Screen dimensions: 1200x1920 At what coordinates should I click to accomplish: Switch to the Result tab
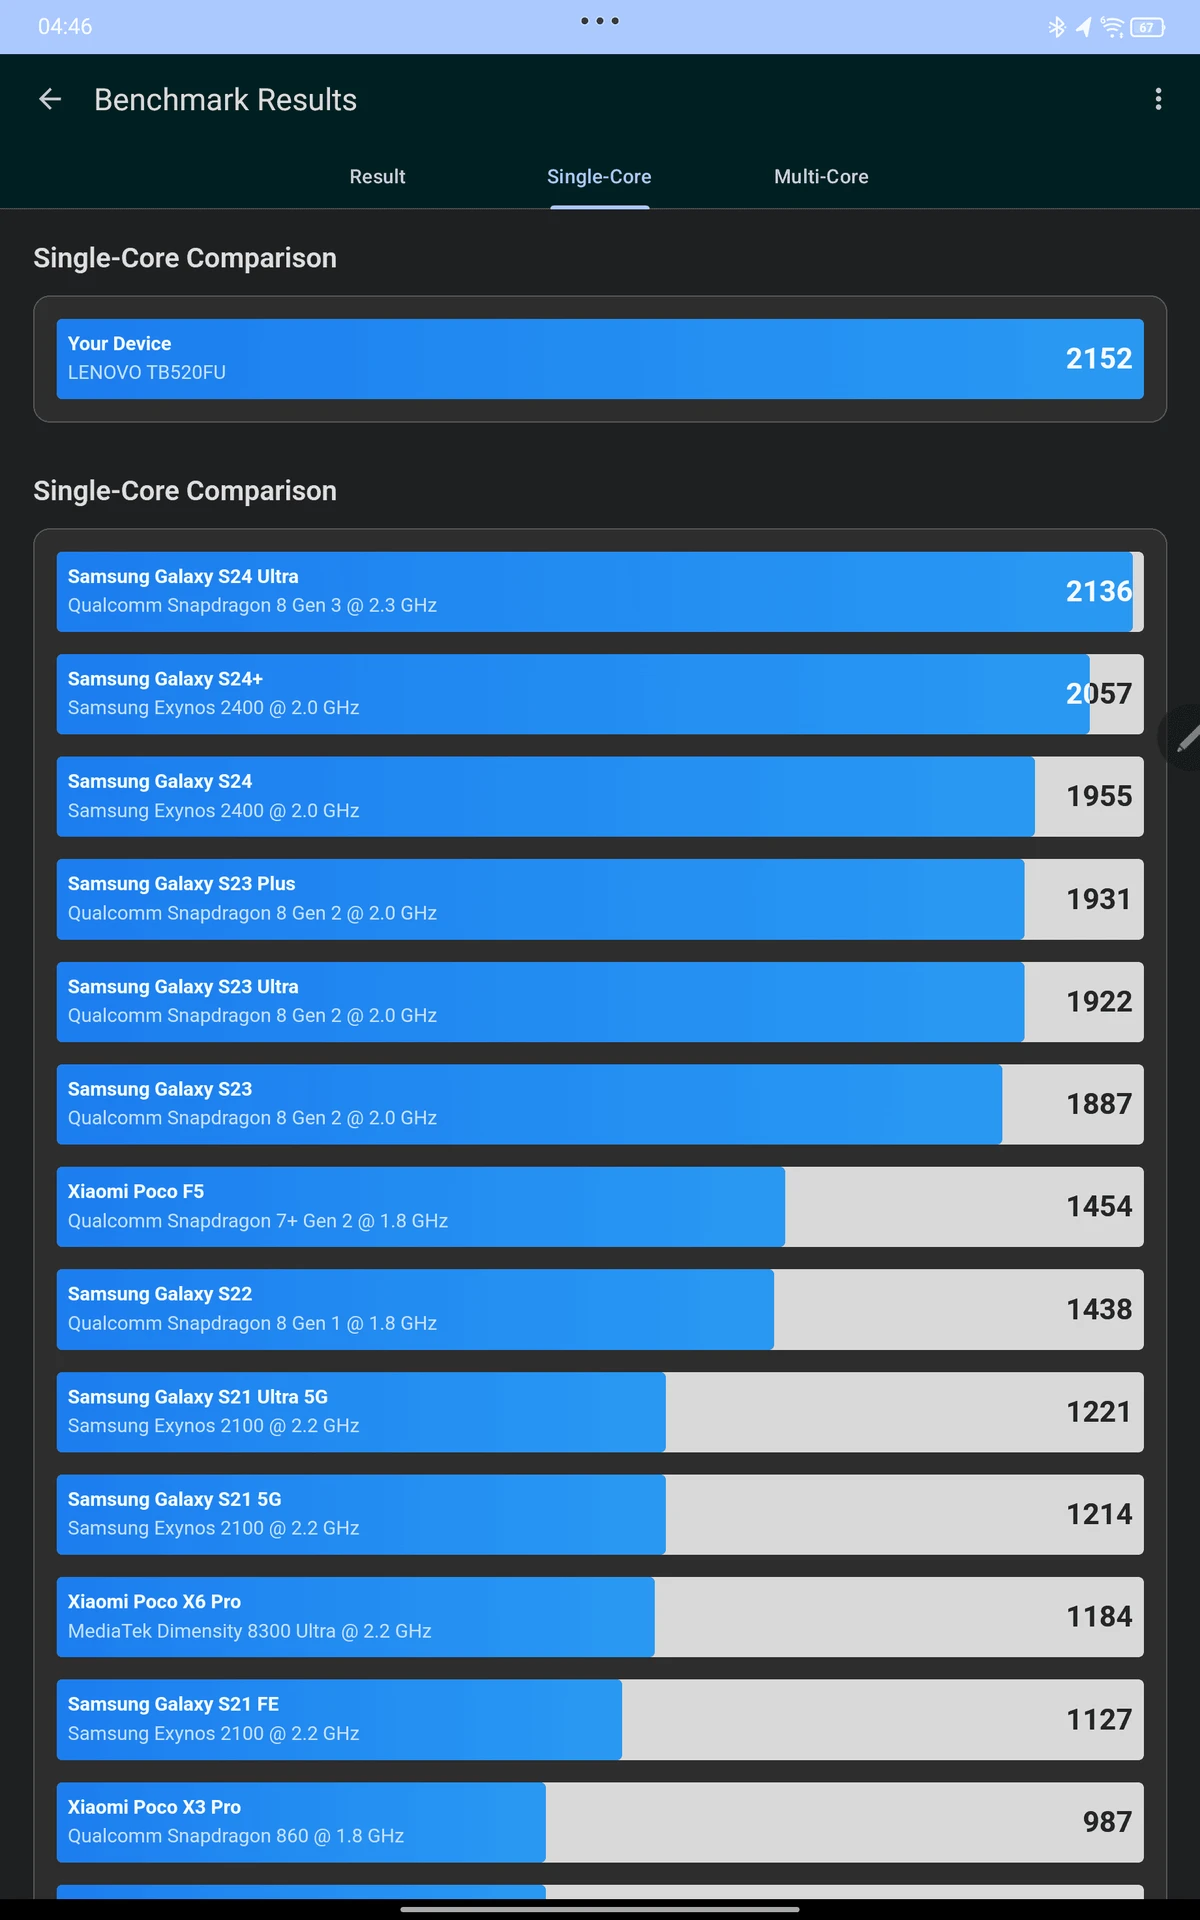(x=377, y=176)
